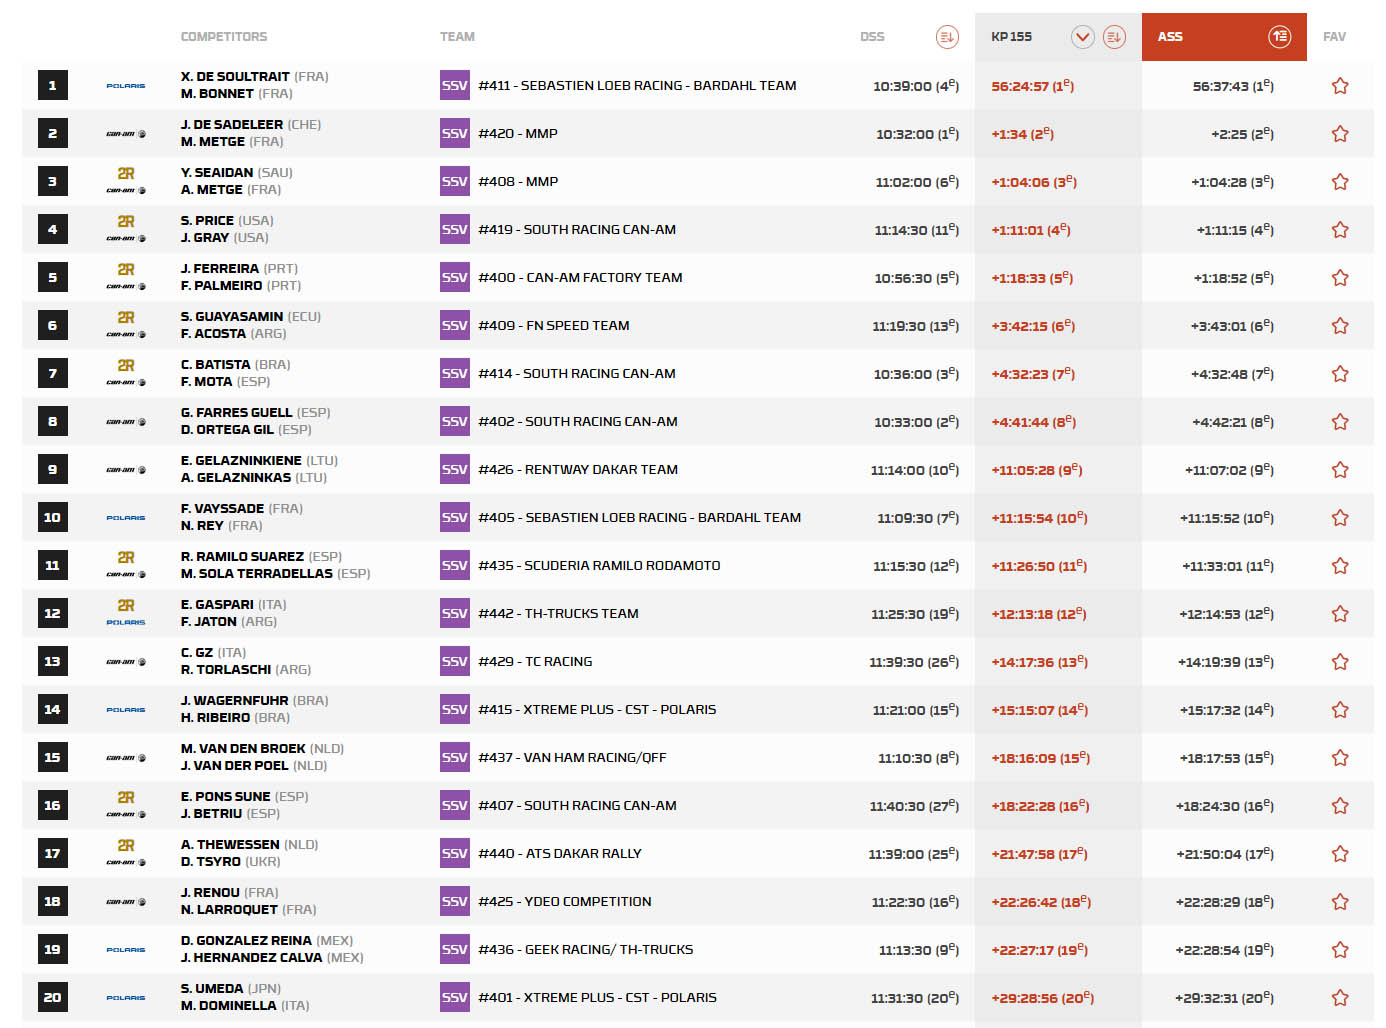
Task: Toggle favorite star for #420 MMP
Action: tap(1340, 134)
